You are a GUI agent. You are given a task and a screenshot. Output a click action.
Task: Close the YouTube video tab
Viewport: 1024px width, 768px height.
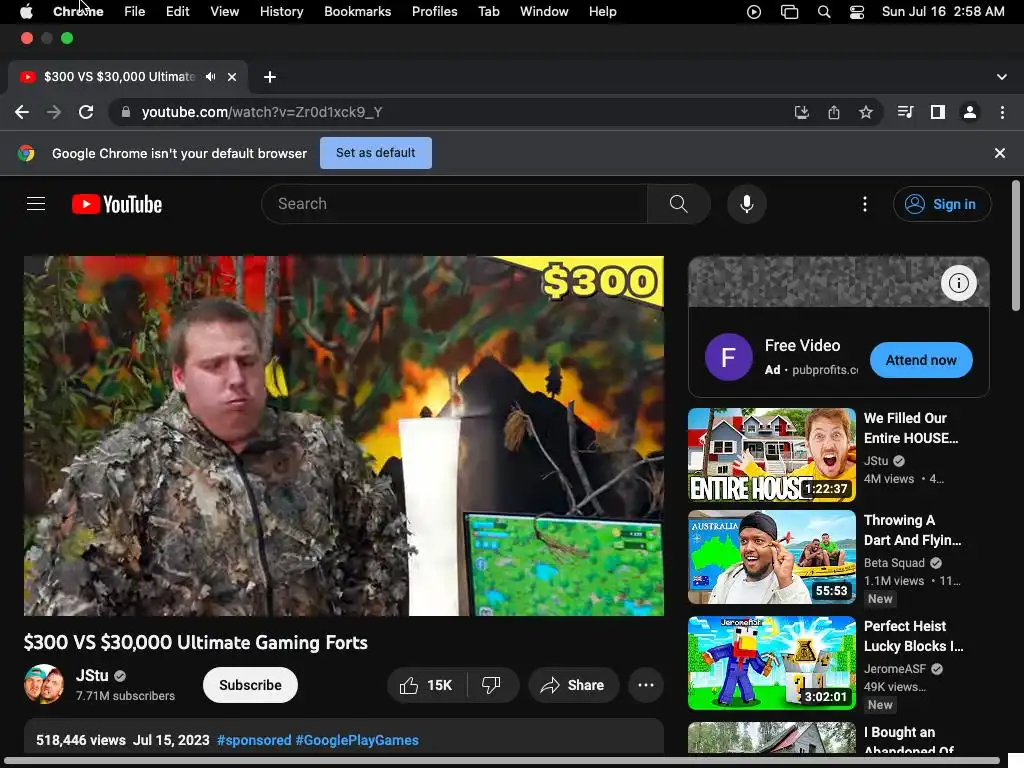coord(232,77)
